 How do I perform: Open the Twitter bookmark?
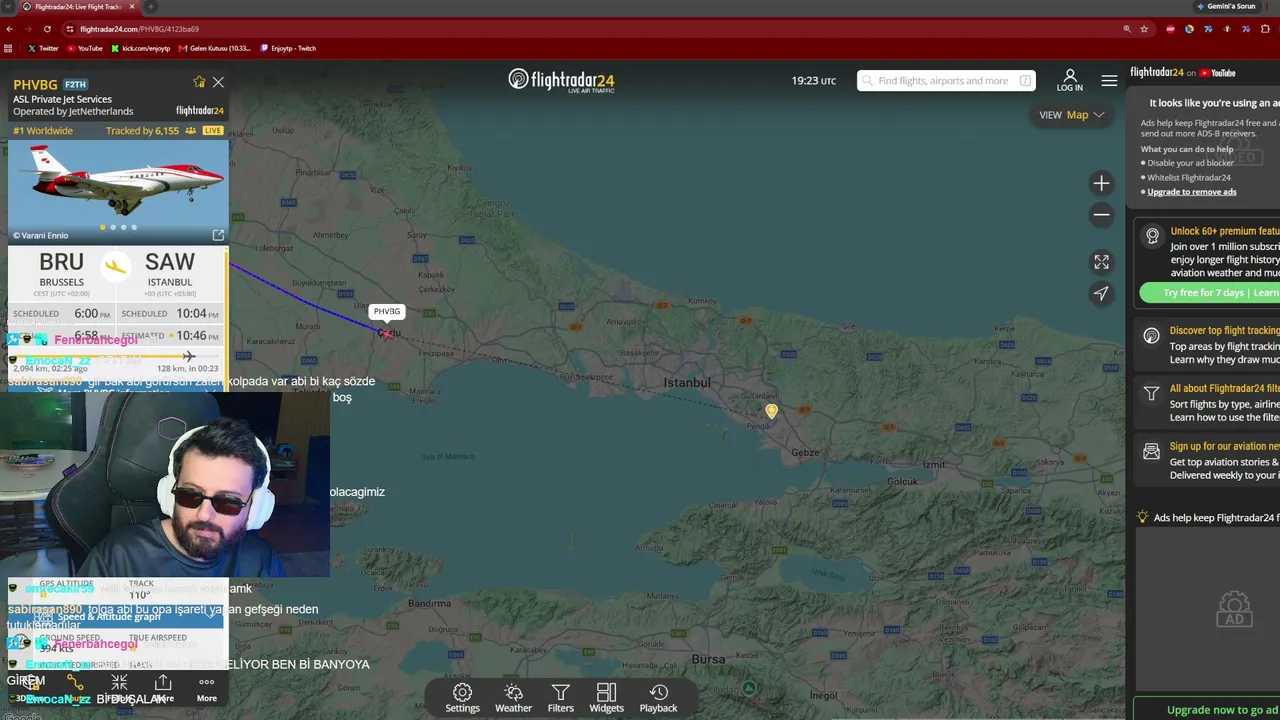(x=43, y=48)
